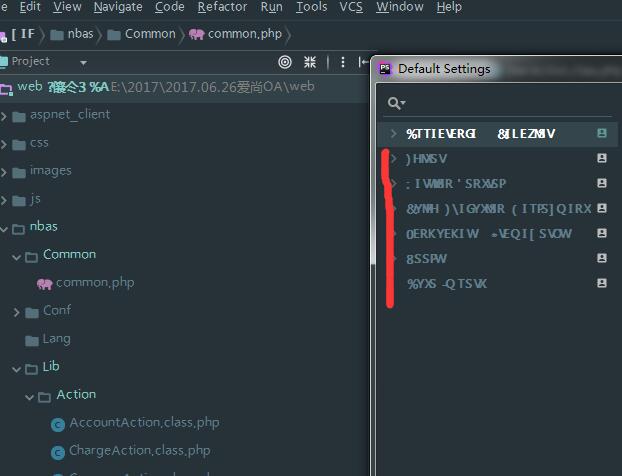Open the Tools menu
The width and height of the screenshot is (622, 476).
pos(311,7)
